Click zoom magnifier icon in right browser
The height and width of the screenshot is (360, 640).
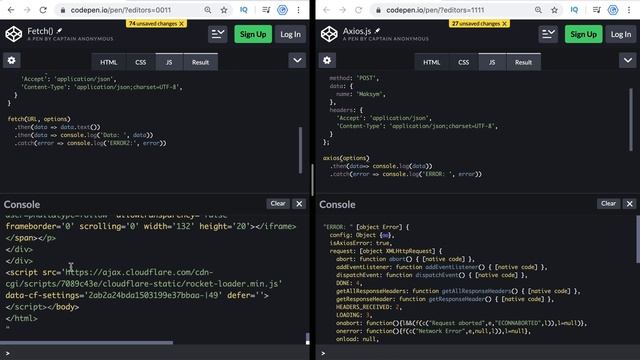(538, 10)
